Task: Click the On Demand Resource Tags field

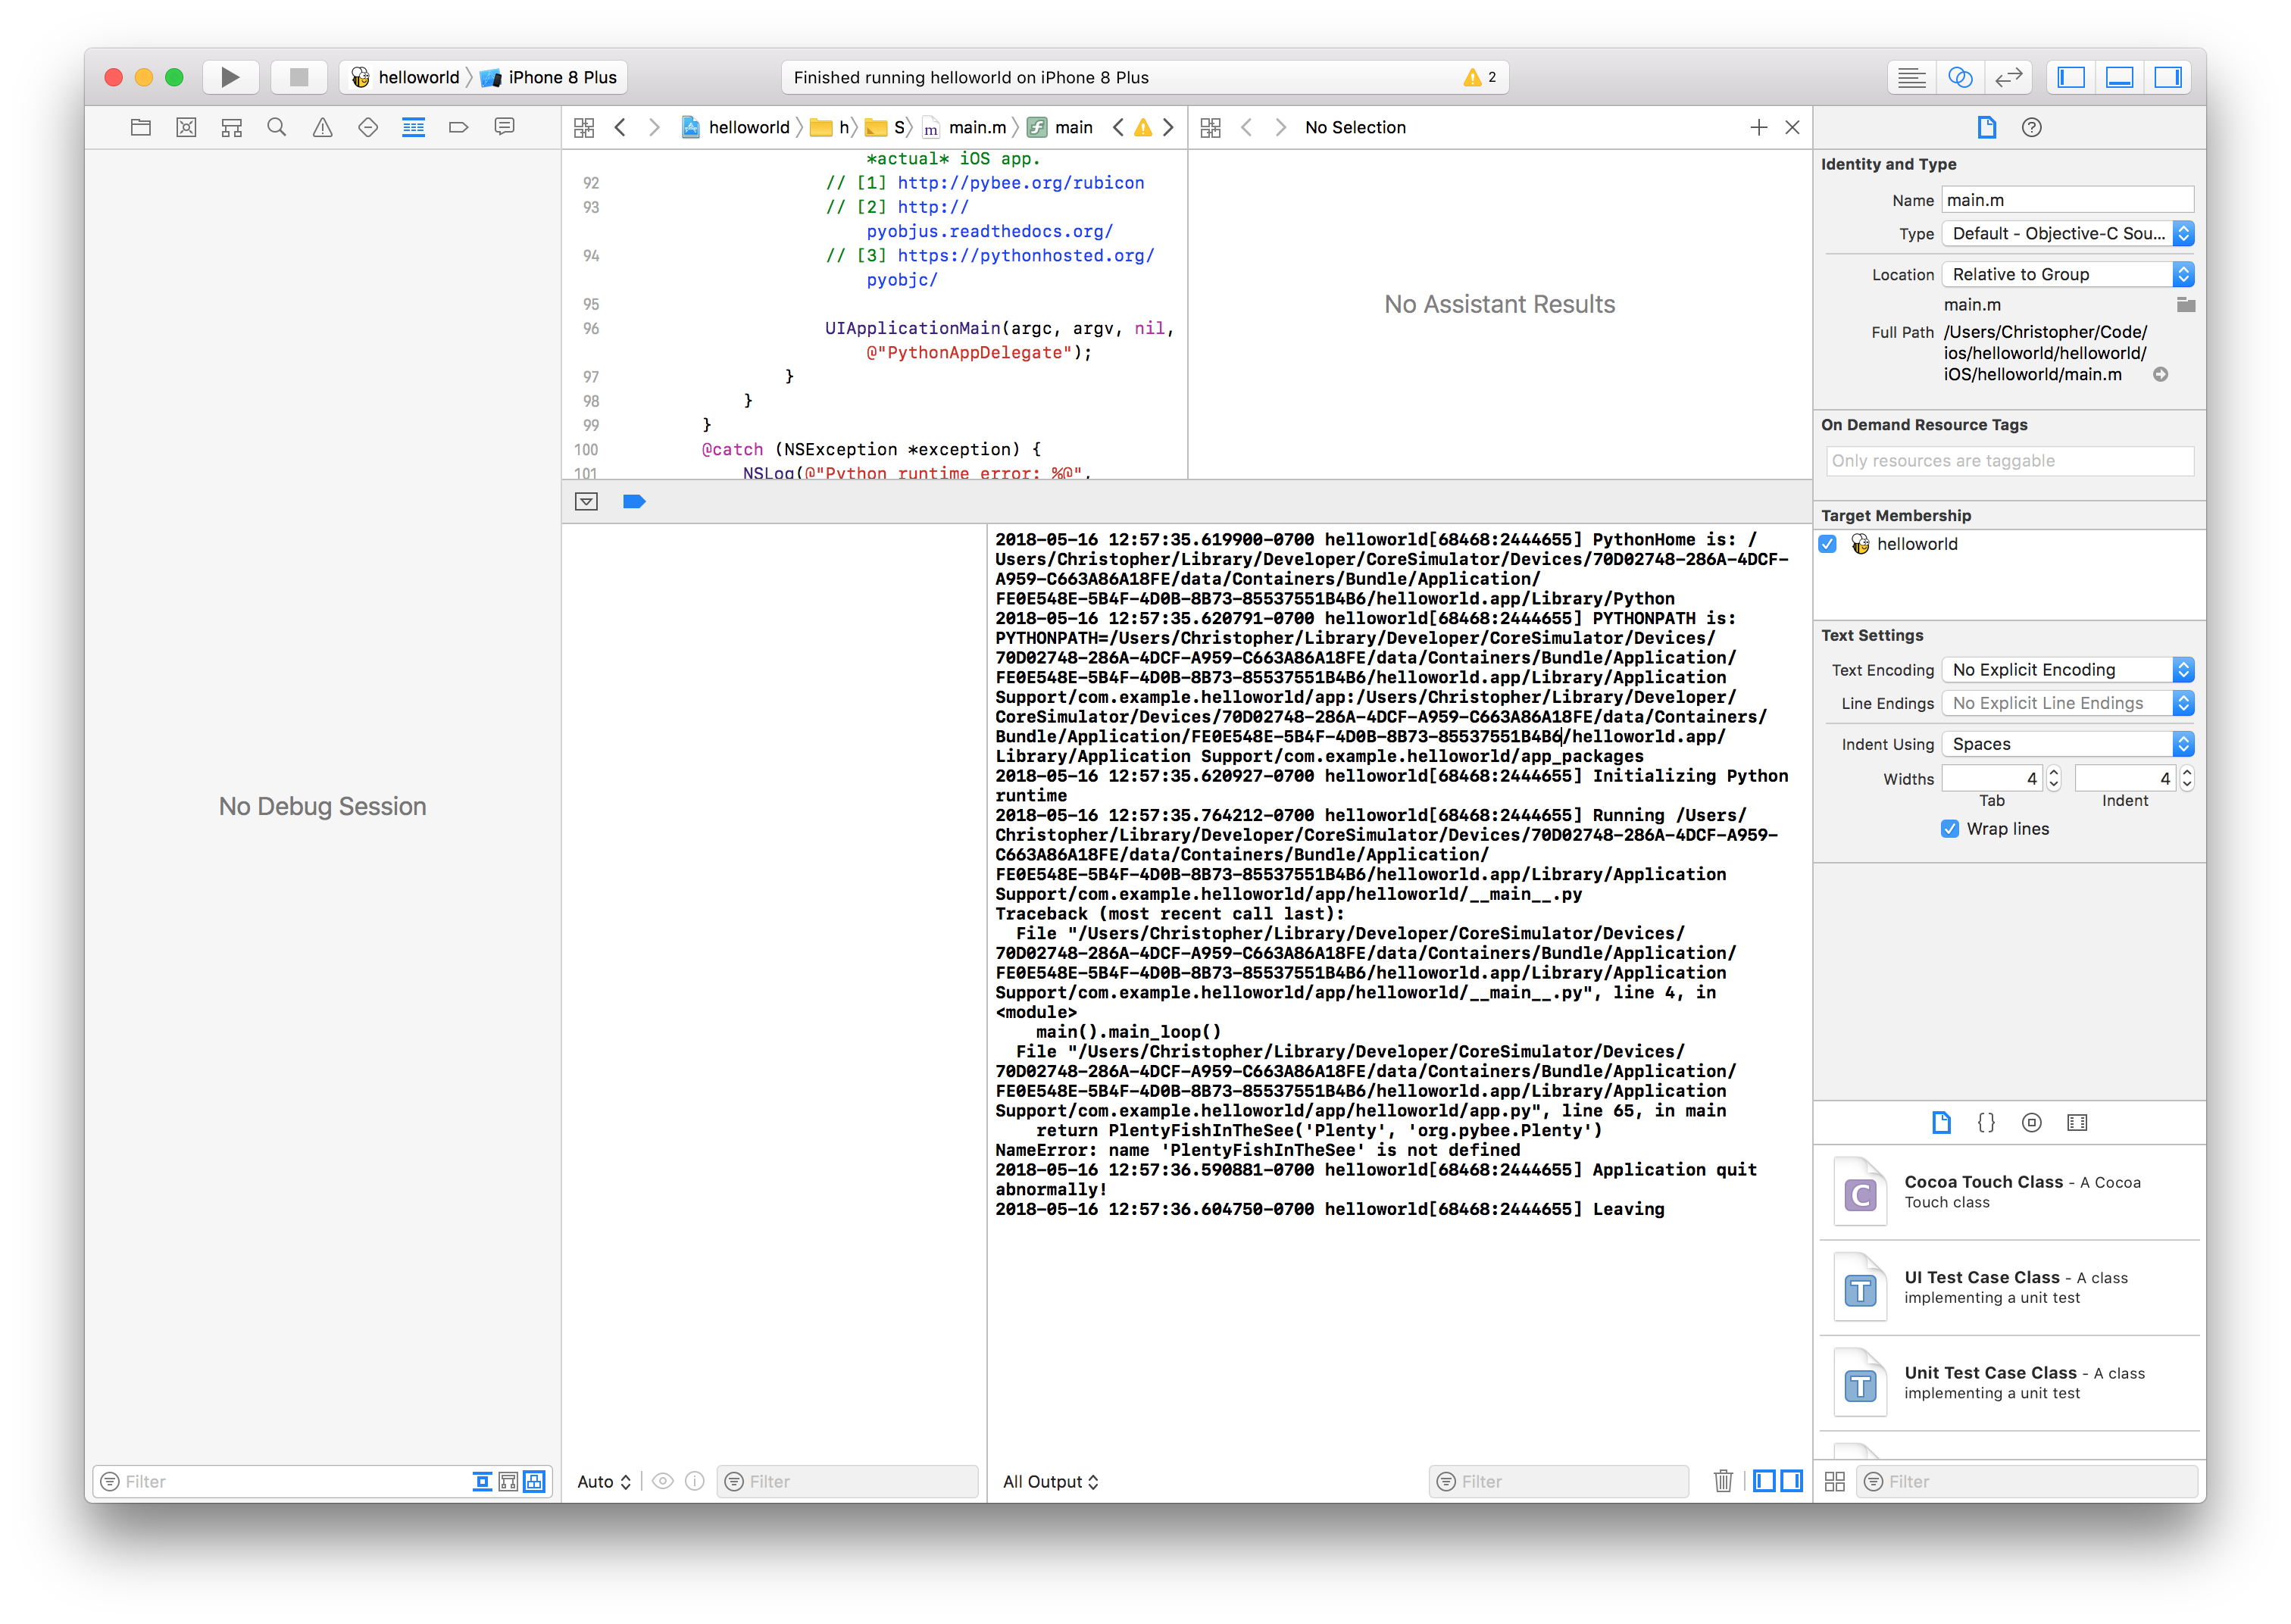Action: pyautogui.click(x=2009, y=460)
